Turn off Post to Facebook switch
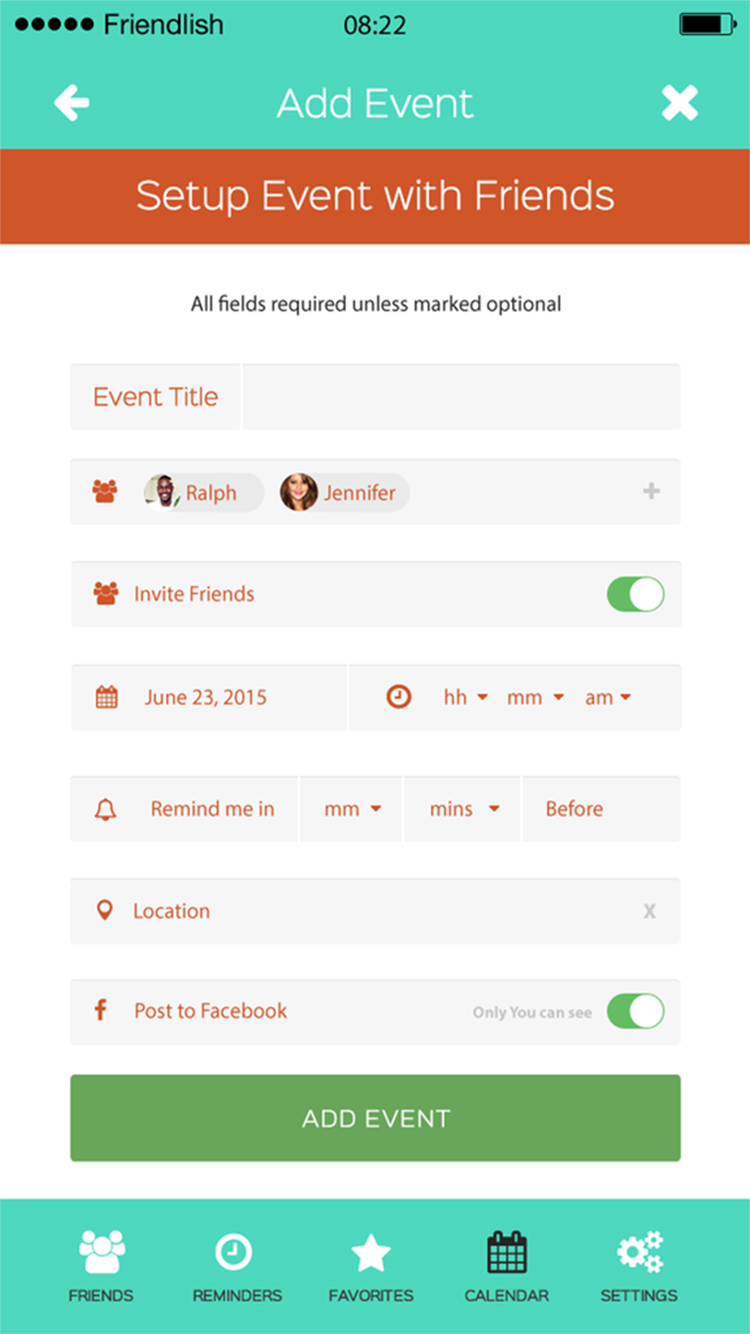750x1334 pixels. click(635, 1011)
